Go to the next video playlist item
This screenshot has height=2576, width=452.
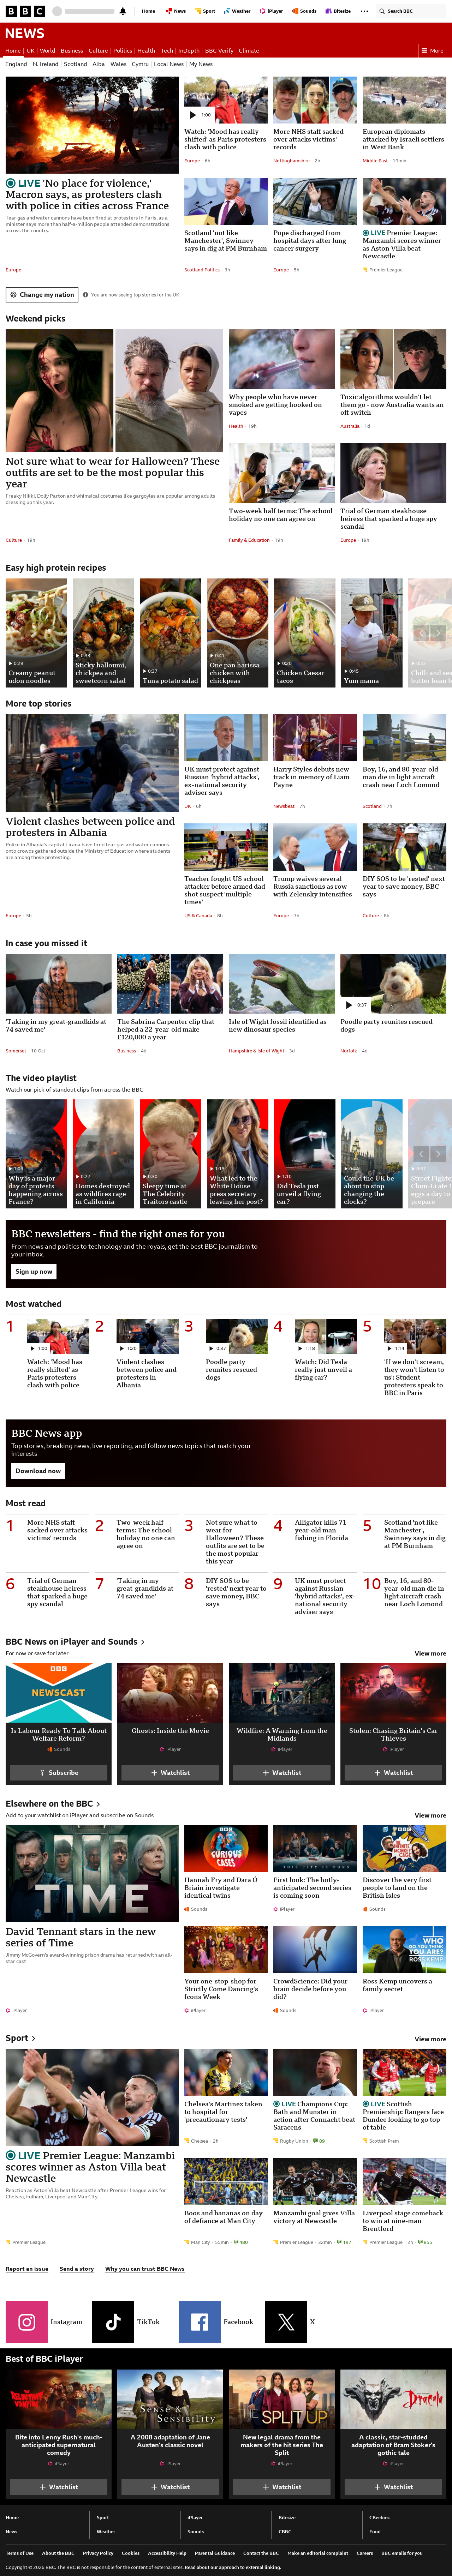437,1154
